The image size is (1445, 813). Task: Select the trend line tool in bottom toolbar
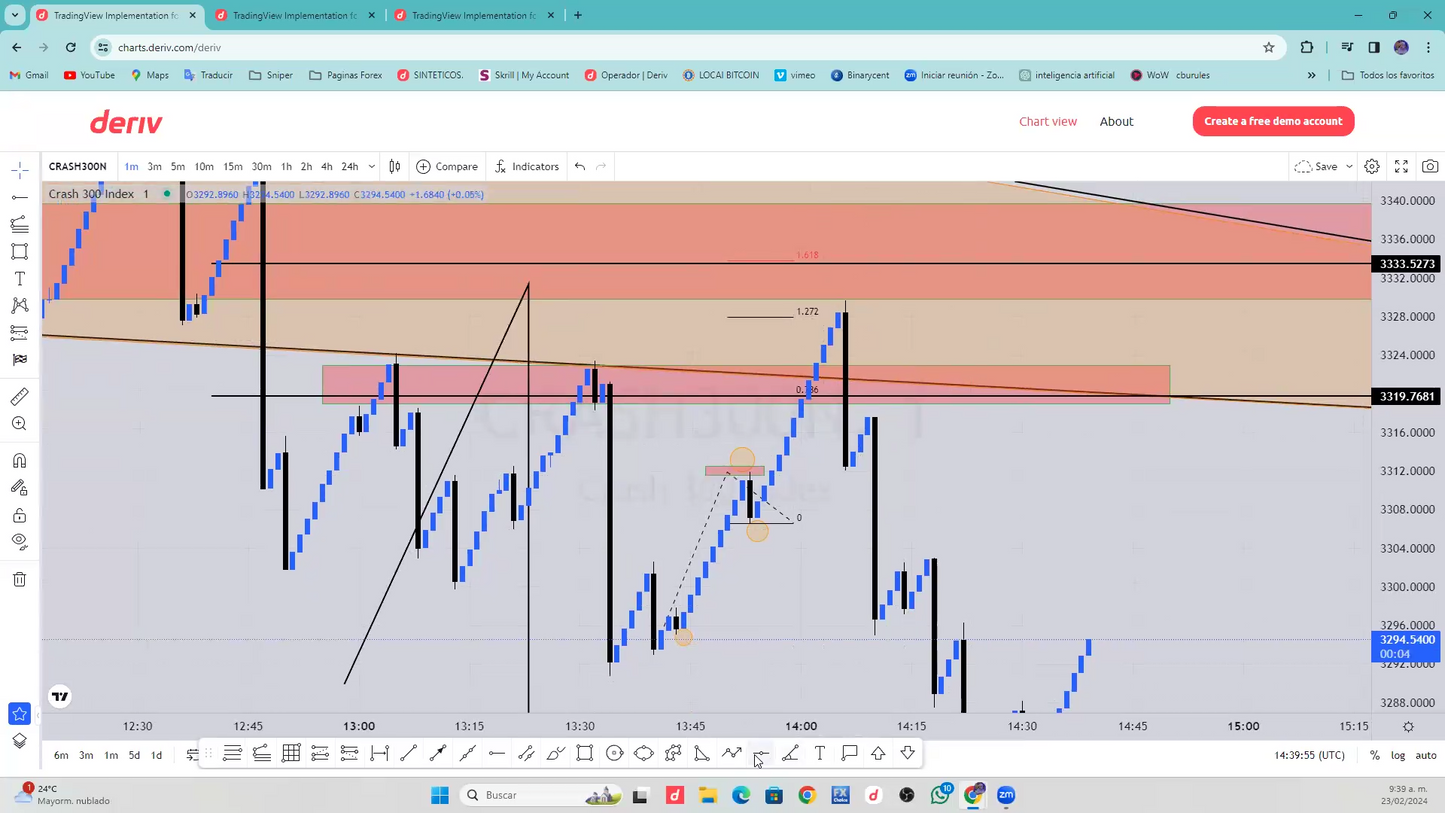[x=408, y=753]
